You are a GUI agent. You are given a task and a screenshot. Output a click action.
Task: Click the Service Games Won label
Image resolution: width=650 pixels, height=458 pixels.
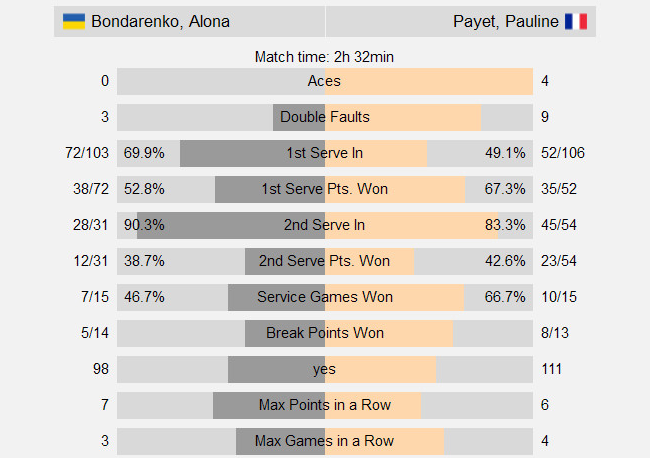click(325, 297)
